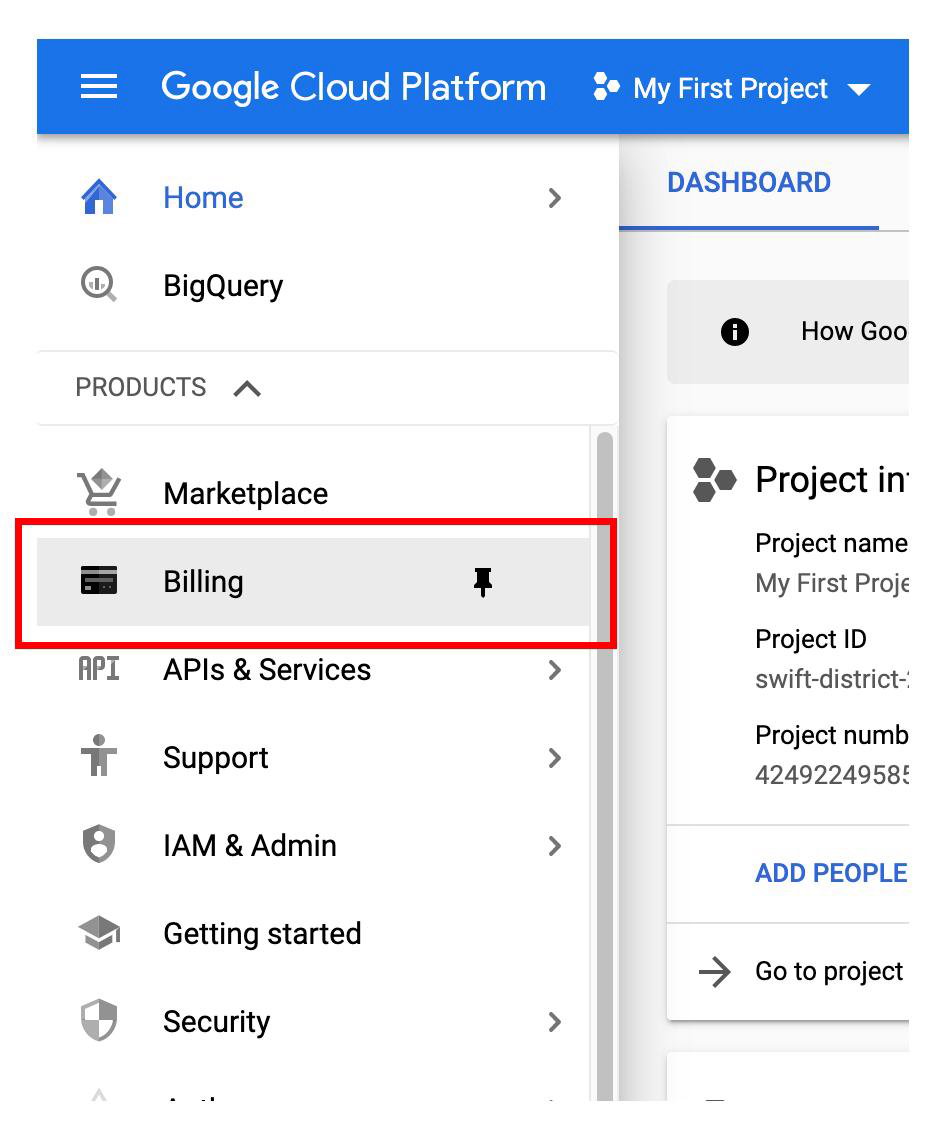Click the Marketplace shopping cart icon
The width and height of the screenshot is (925, 1121).
(99, 492)
